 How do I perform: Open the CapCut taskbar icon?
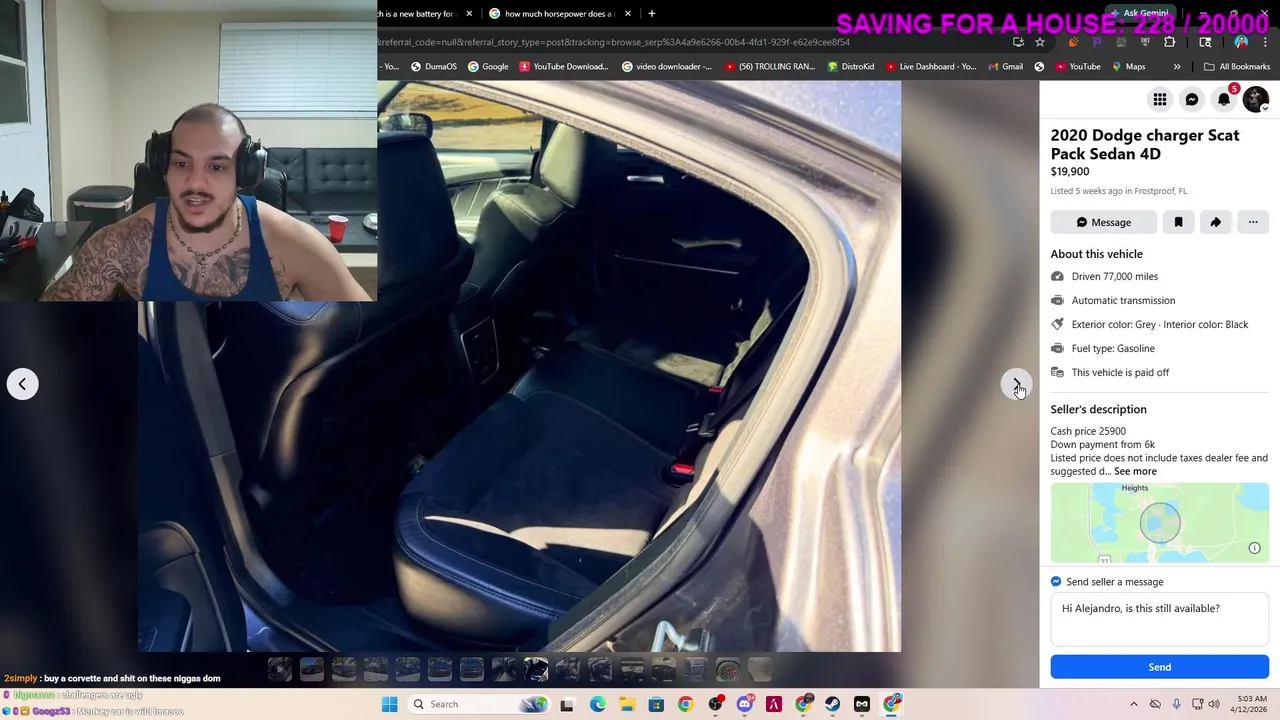(862, 704)
